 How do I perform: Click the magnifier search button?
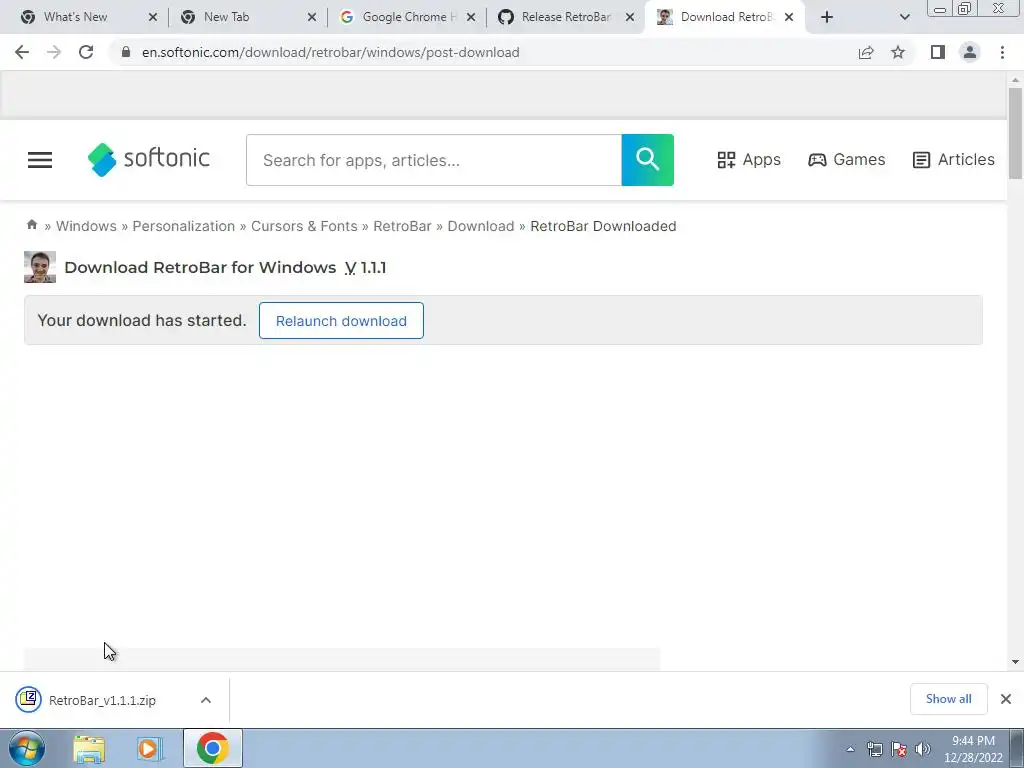pos(647,160)
